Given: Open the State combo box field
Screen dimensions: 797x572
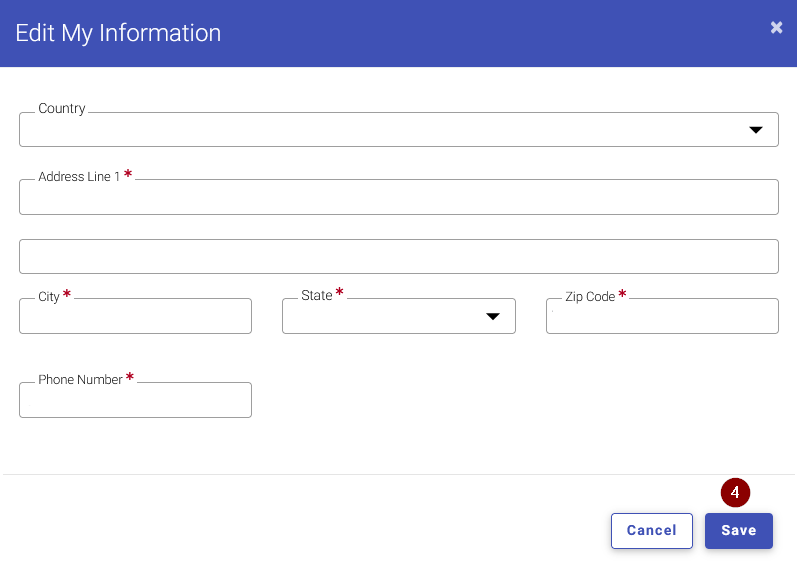Looking at the screenshot, I should (x=398, y=316).
